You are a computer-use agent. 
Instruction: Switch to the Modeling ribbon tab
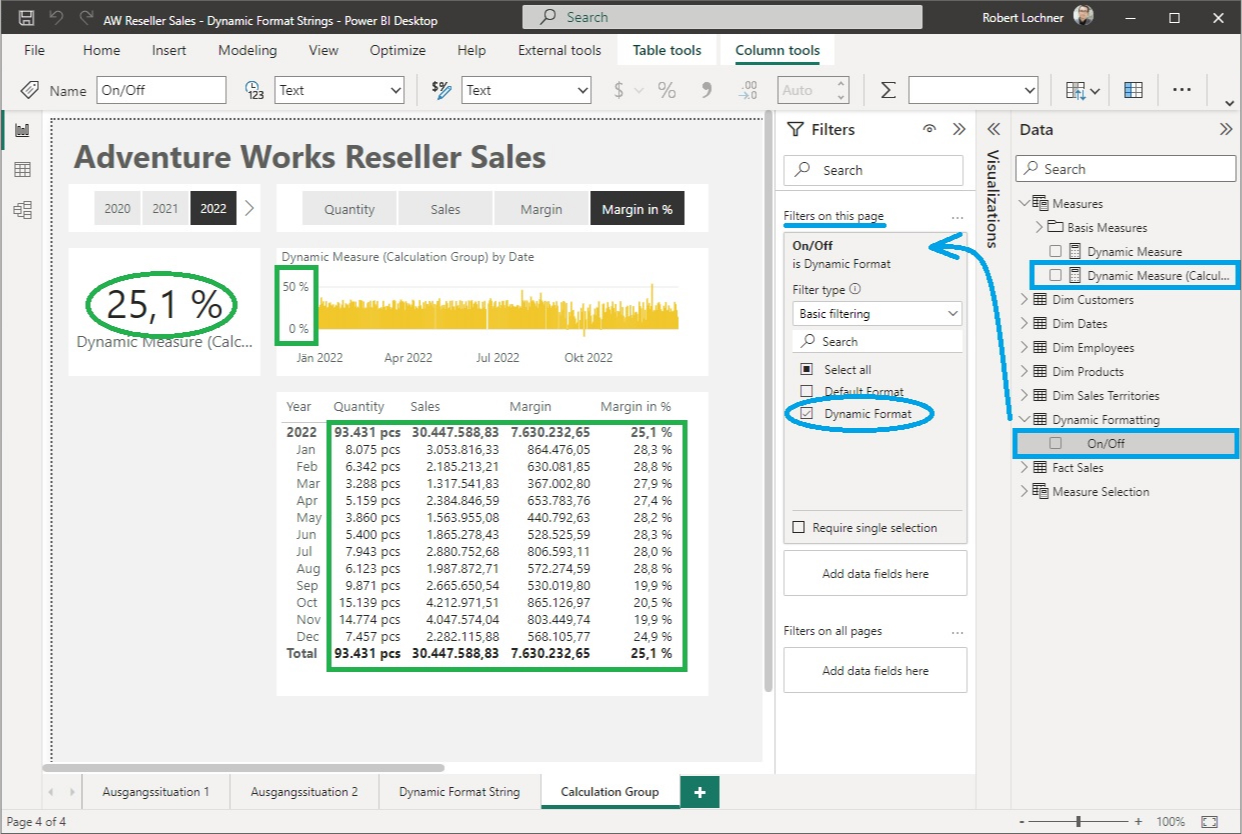pyautogui.click(x=247, y=50)
